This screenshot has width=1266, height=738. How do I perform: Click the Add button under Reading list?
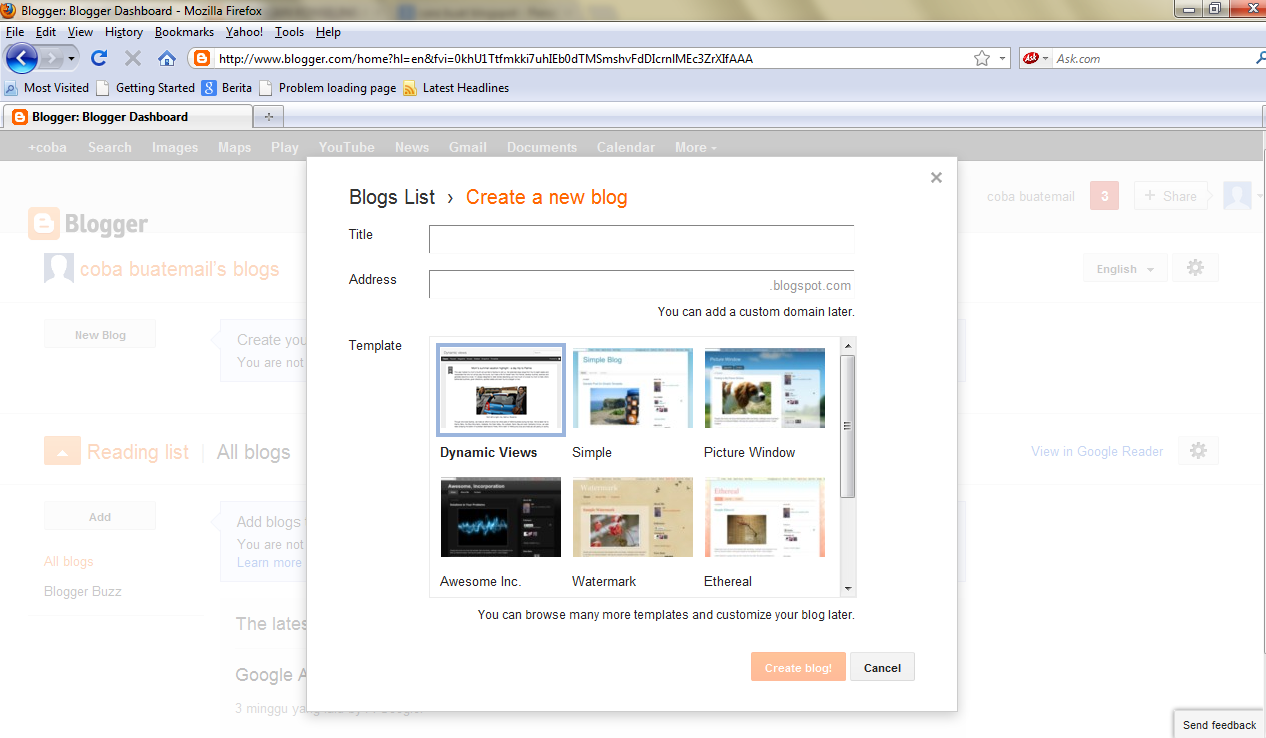click(x=100, y=517)
